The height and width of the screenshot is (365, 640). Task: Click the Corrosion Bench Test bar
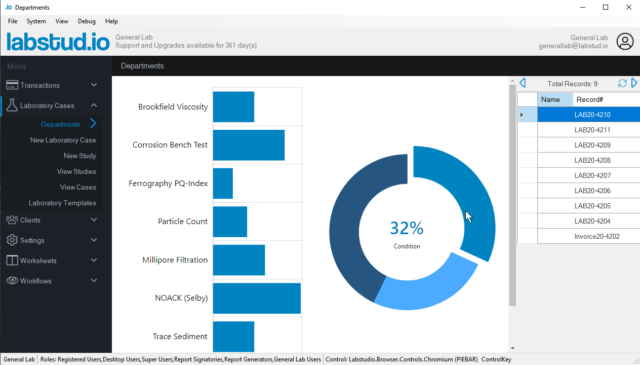pos(249,145)
